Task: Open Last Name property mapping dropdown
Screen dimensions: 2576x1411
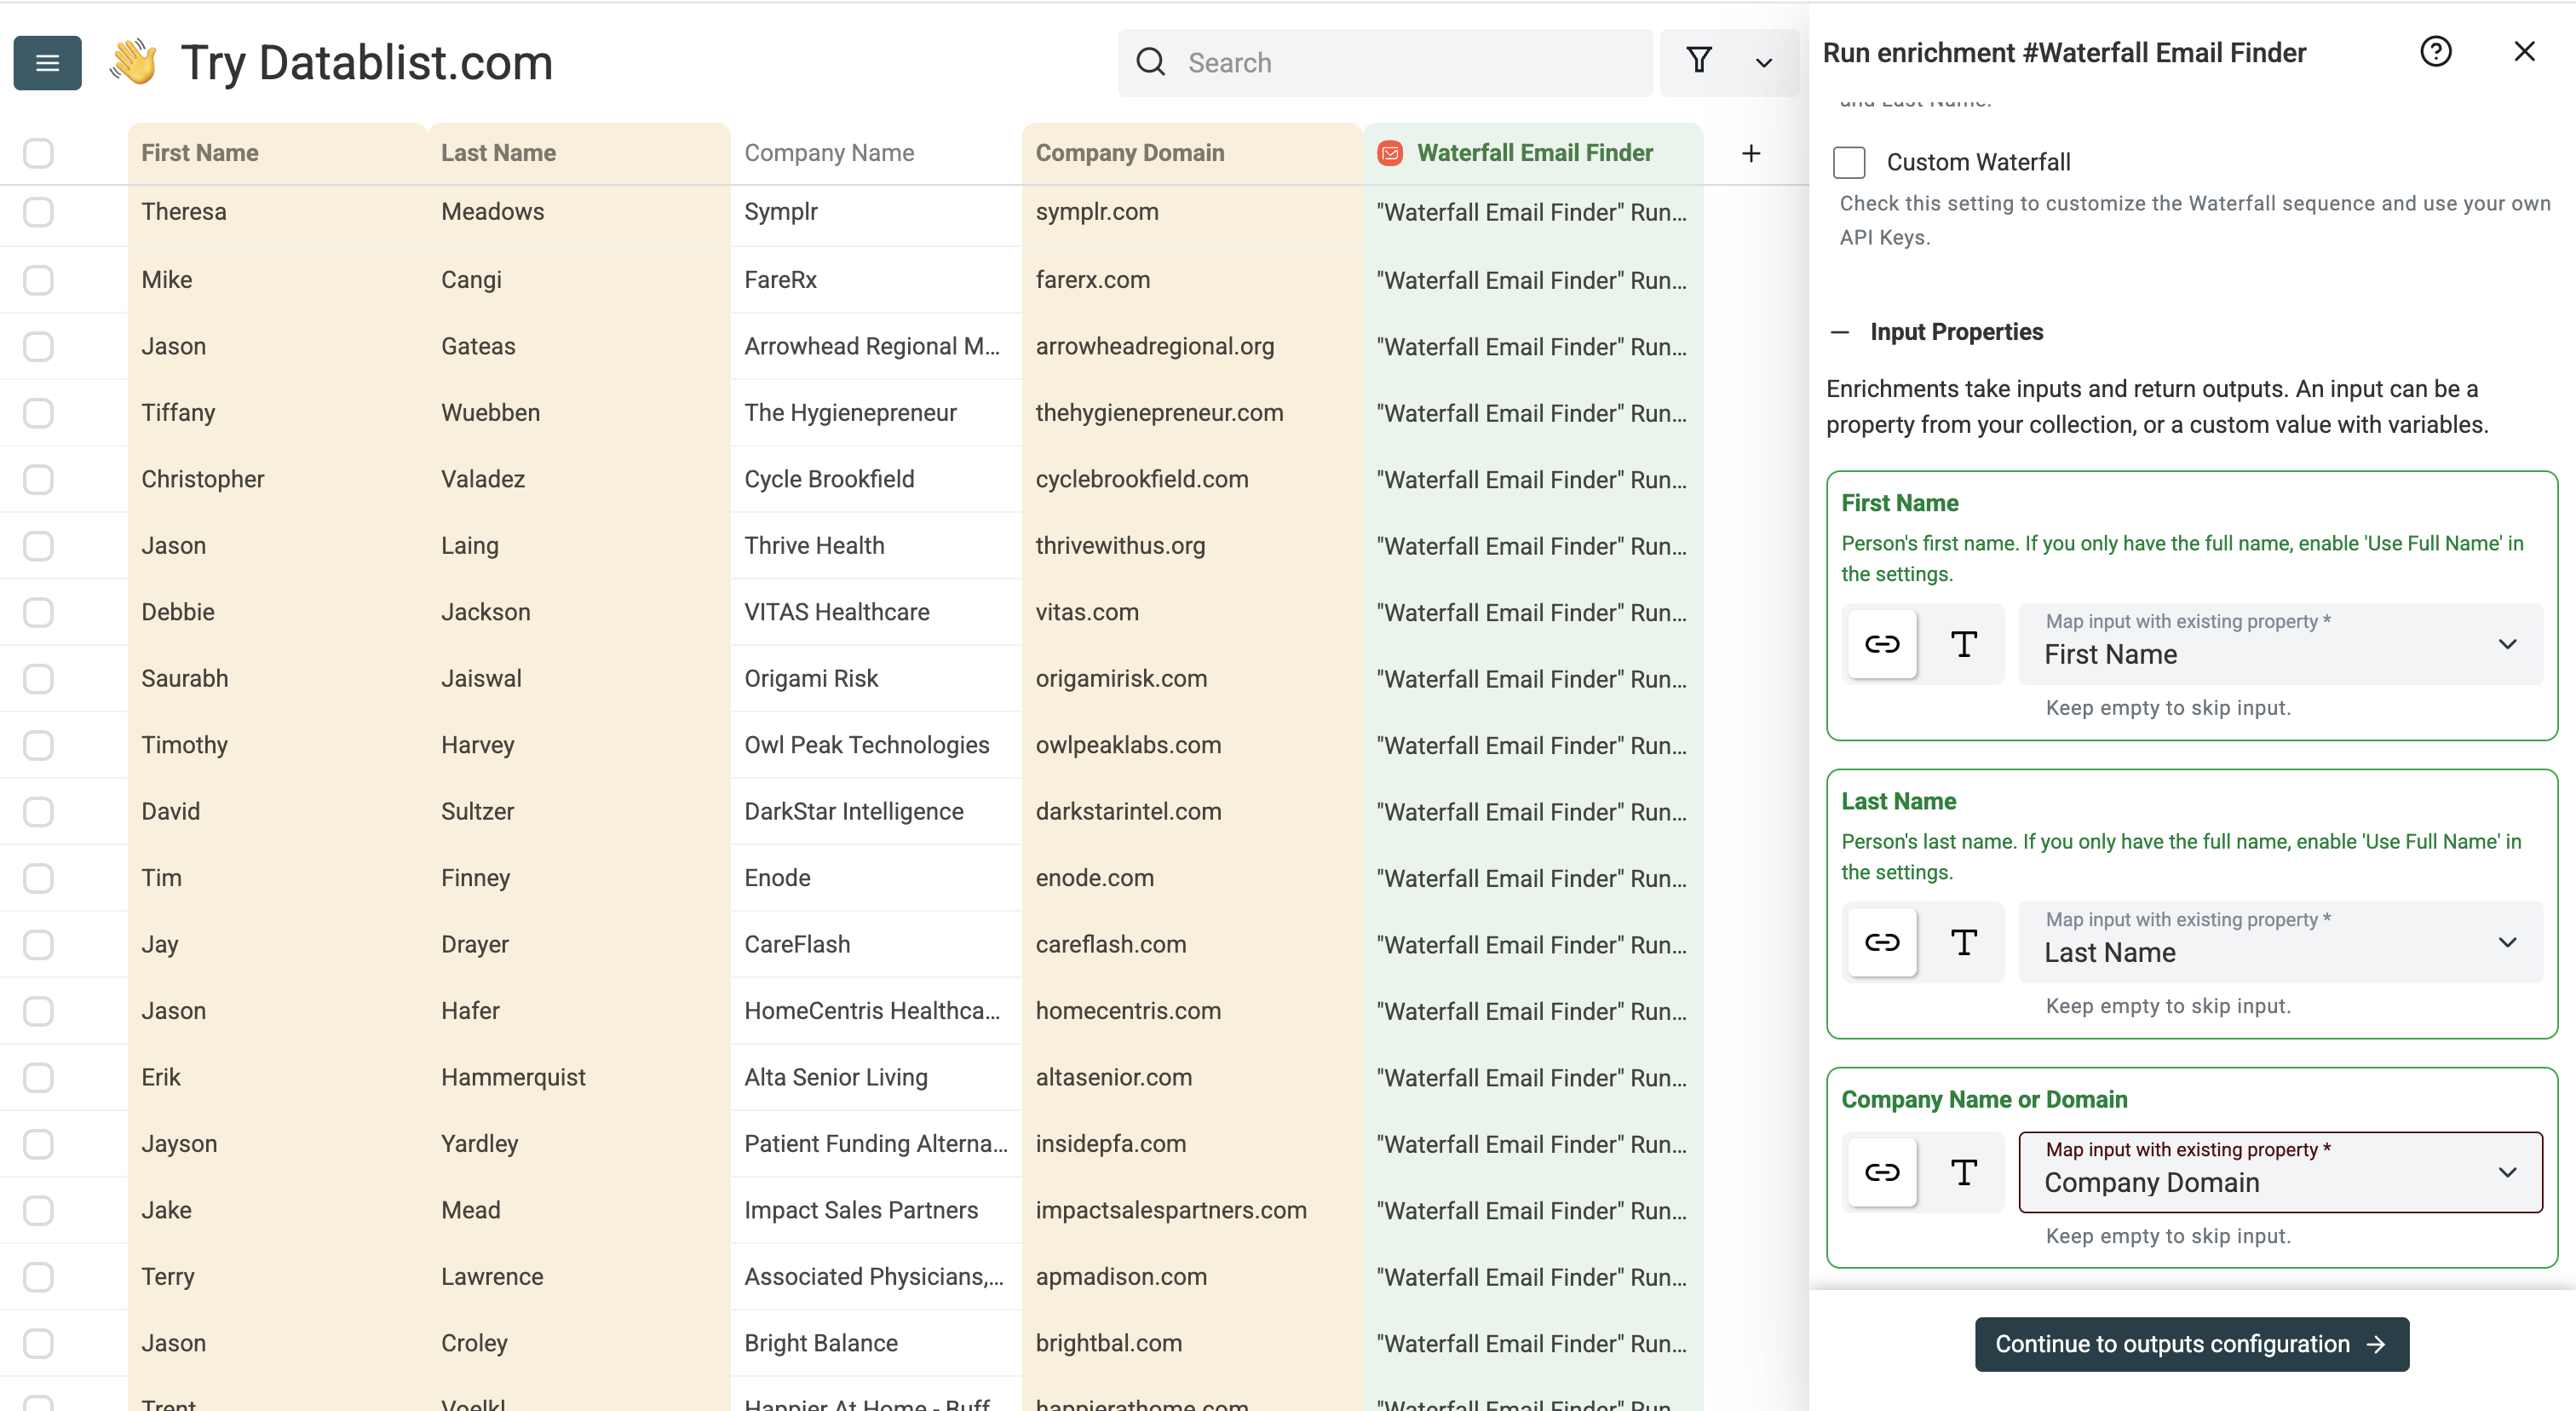Action: coord(2280,942)
